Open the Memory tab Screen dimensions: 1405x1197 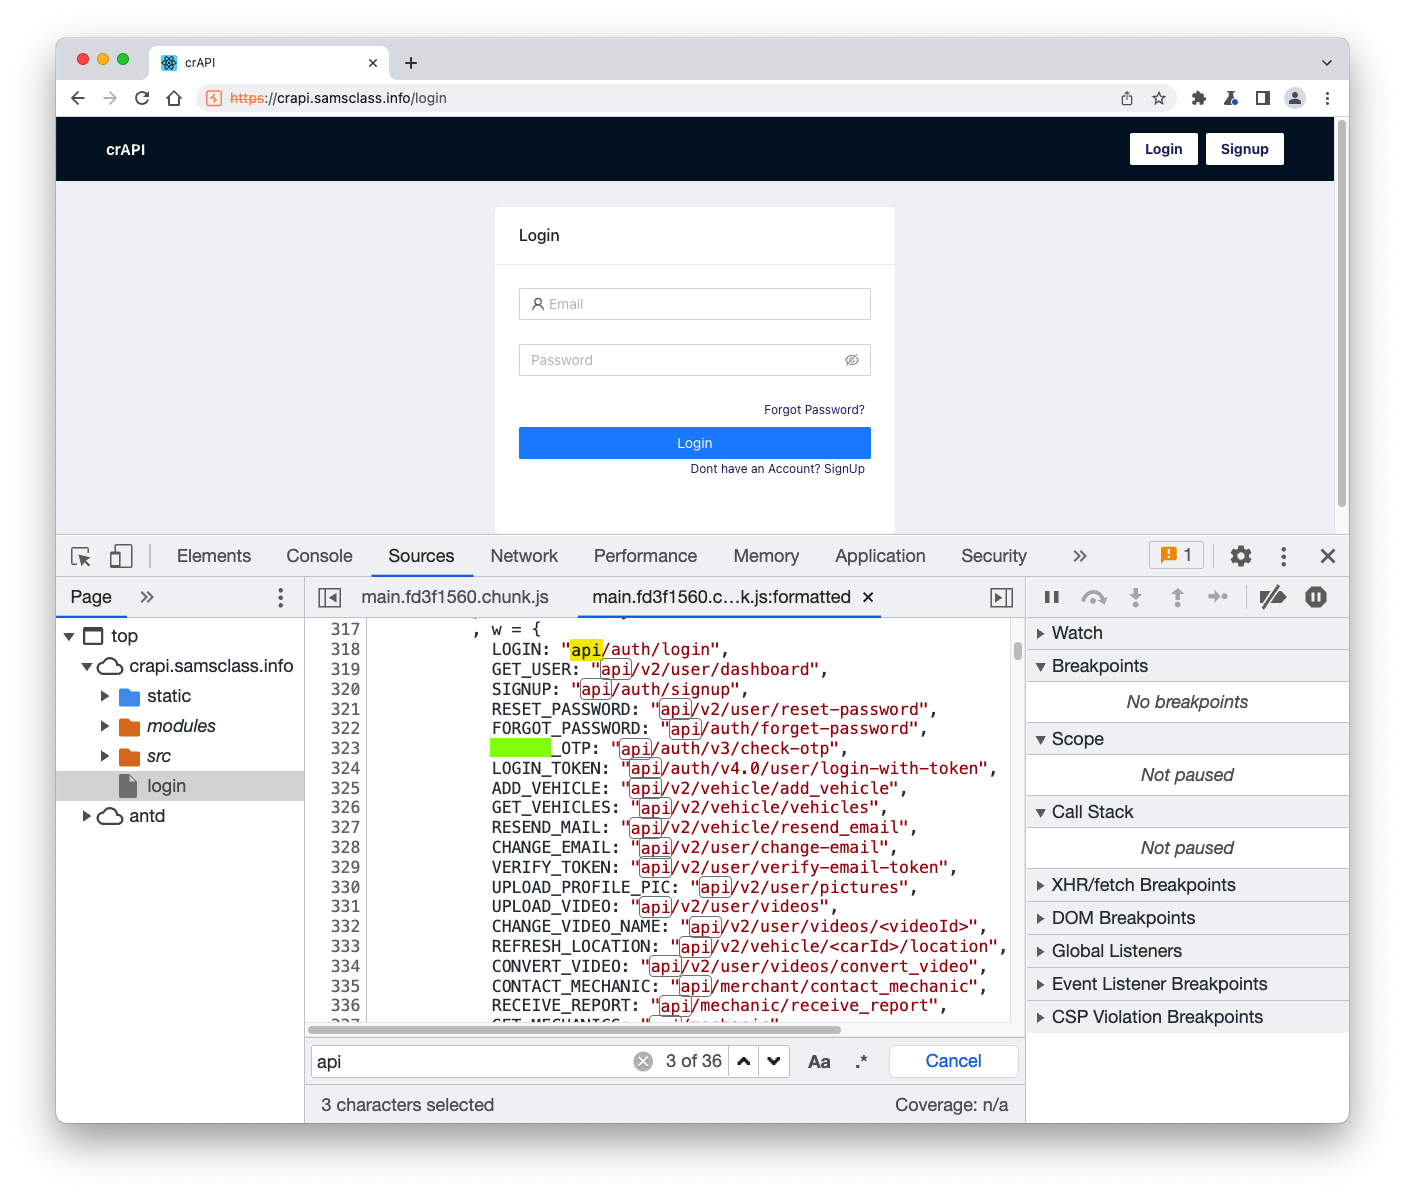point(766,556)
